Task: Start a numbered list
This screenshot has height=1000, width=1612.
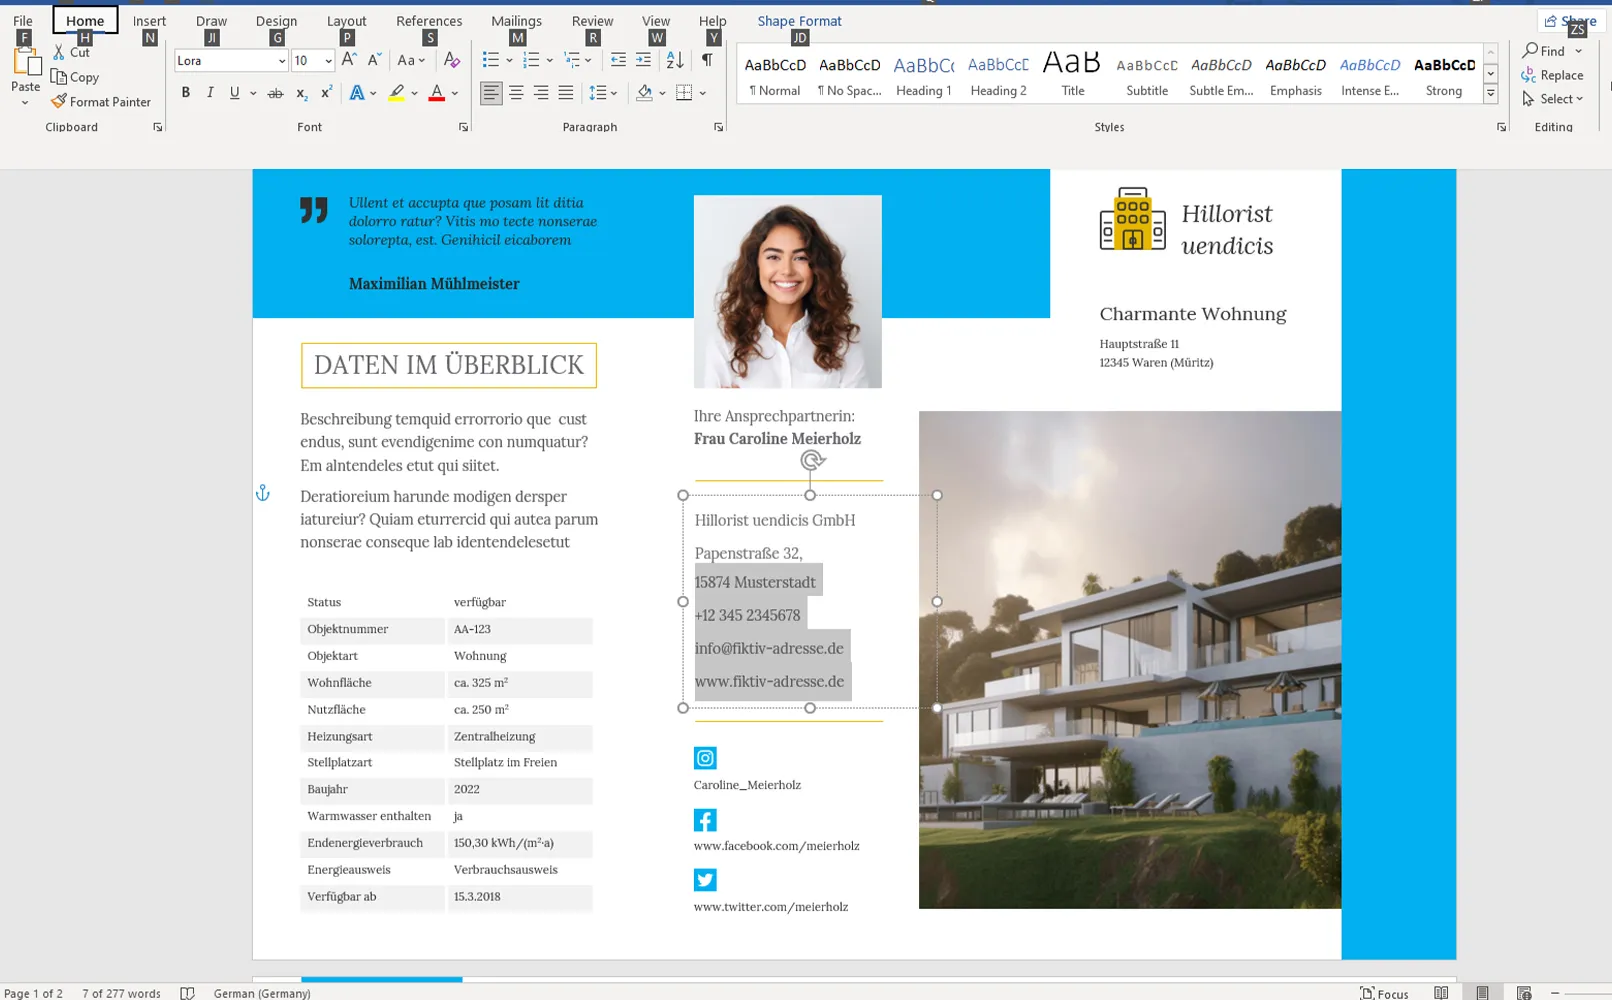Action: pyautogui.click(x=531, y=60)
